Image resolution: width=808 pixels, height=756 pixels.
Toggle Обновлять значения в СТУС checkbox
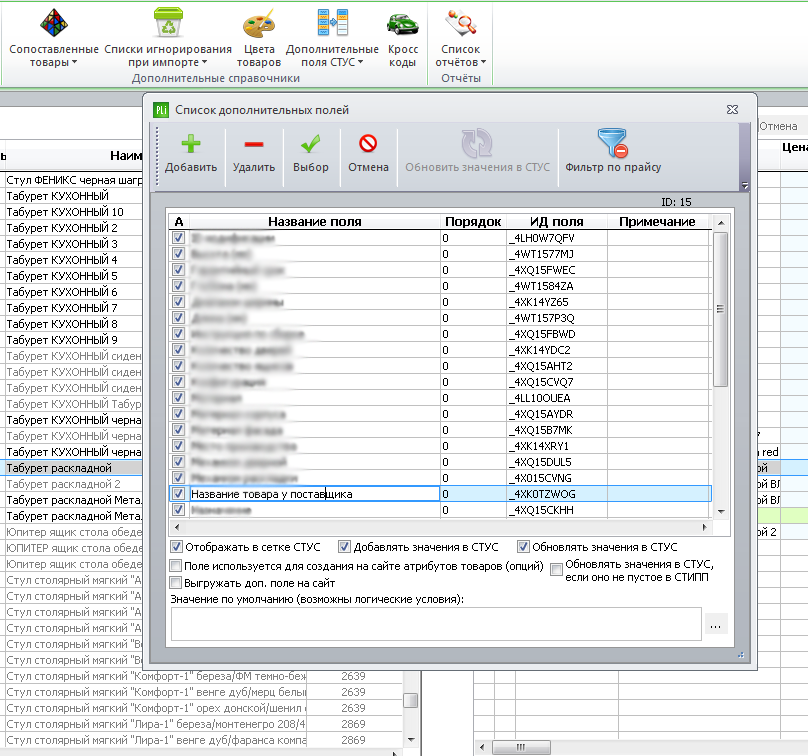(x=523, y=547)
